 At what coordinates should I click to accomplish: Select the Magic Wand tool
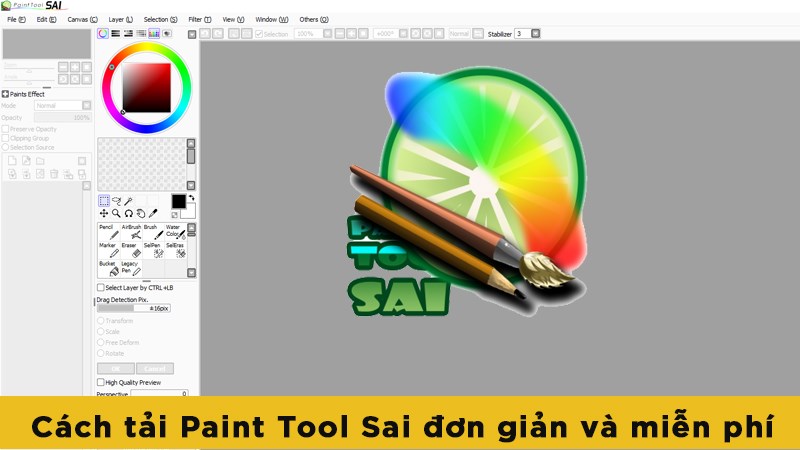coord(129,201)
